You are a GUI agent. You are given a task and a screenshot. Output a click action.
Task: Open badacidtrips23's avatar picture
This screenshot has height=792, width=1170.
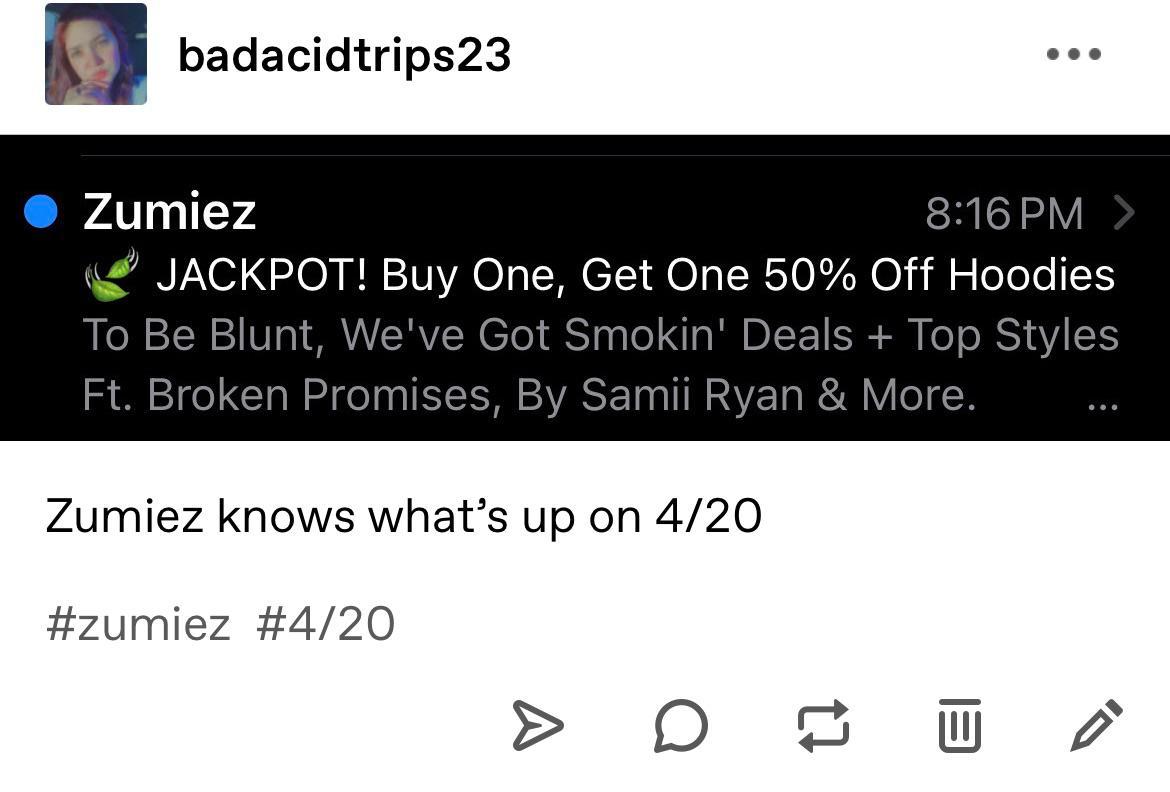click(95, 56)
